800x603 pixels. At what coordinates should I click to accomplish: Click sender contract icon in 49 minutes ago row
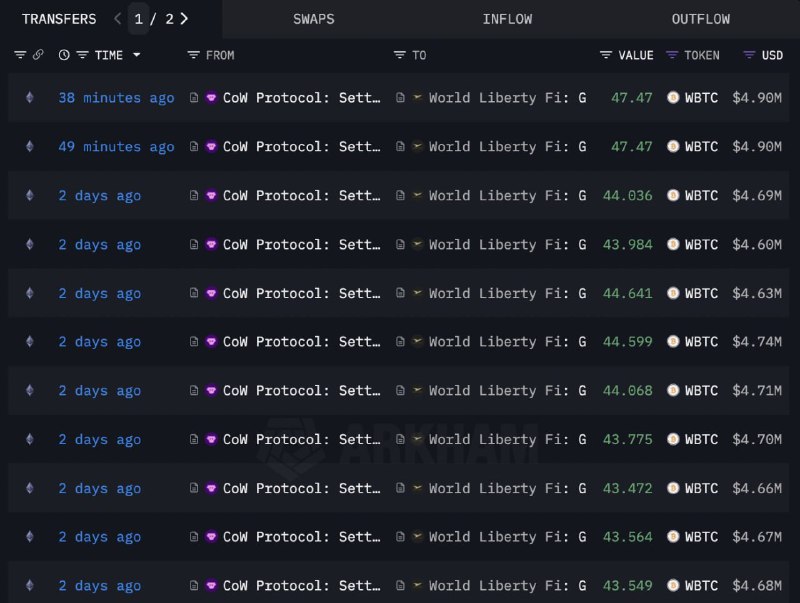[x=194, y=146]
